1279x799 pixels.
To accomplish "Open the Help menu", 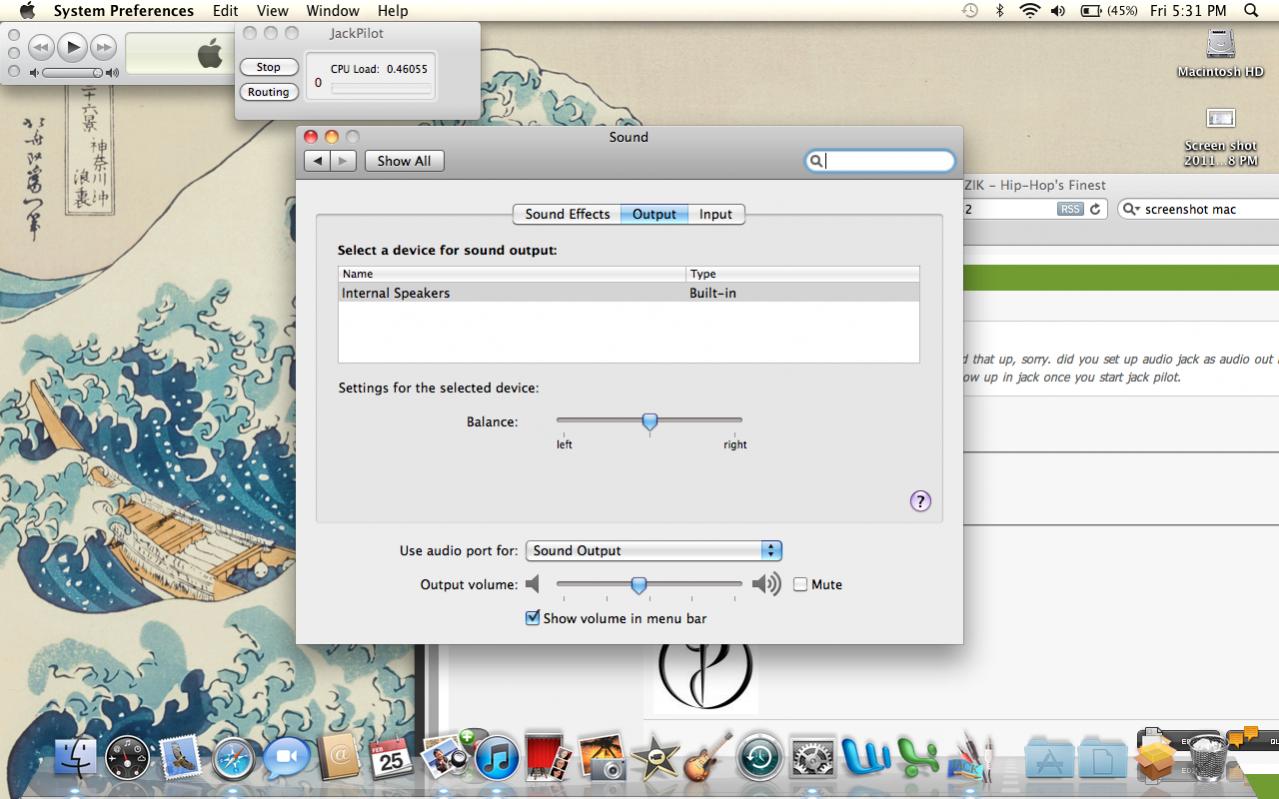I will [393, 11].
